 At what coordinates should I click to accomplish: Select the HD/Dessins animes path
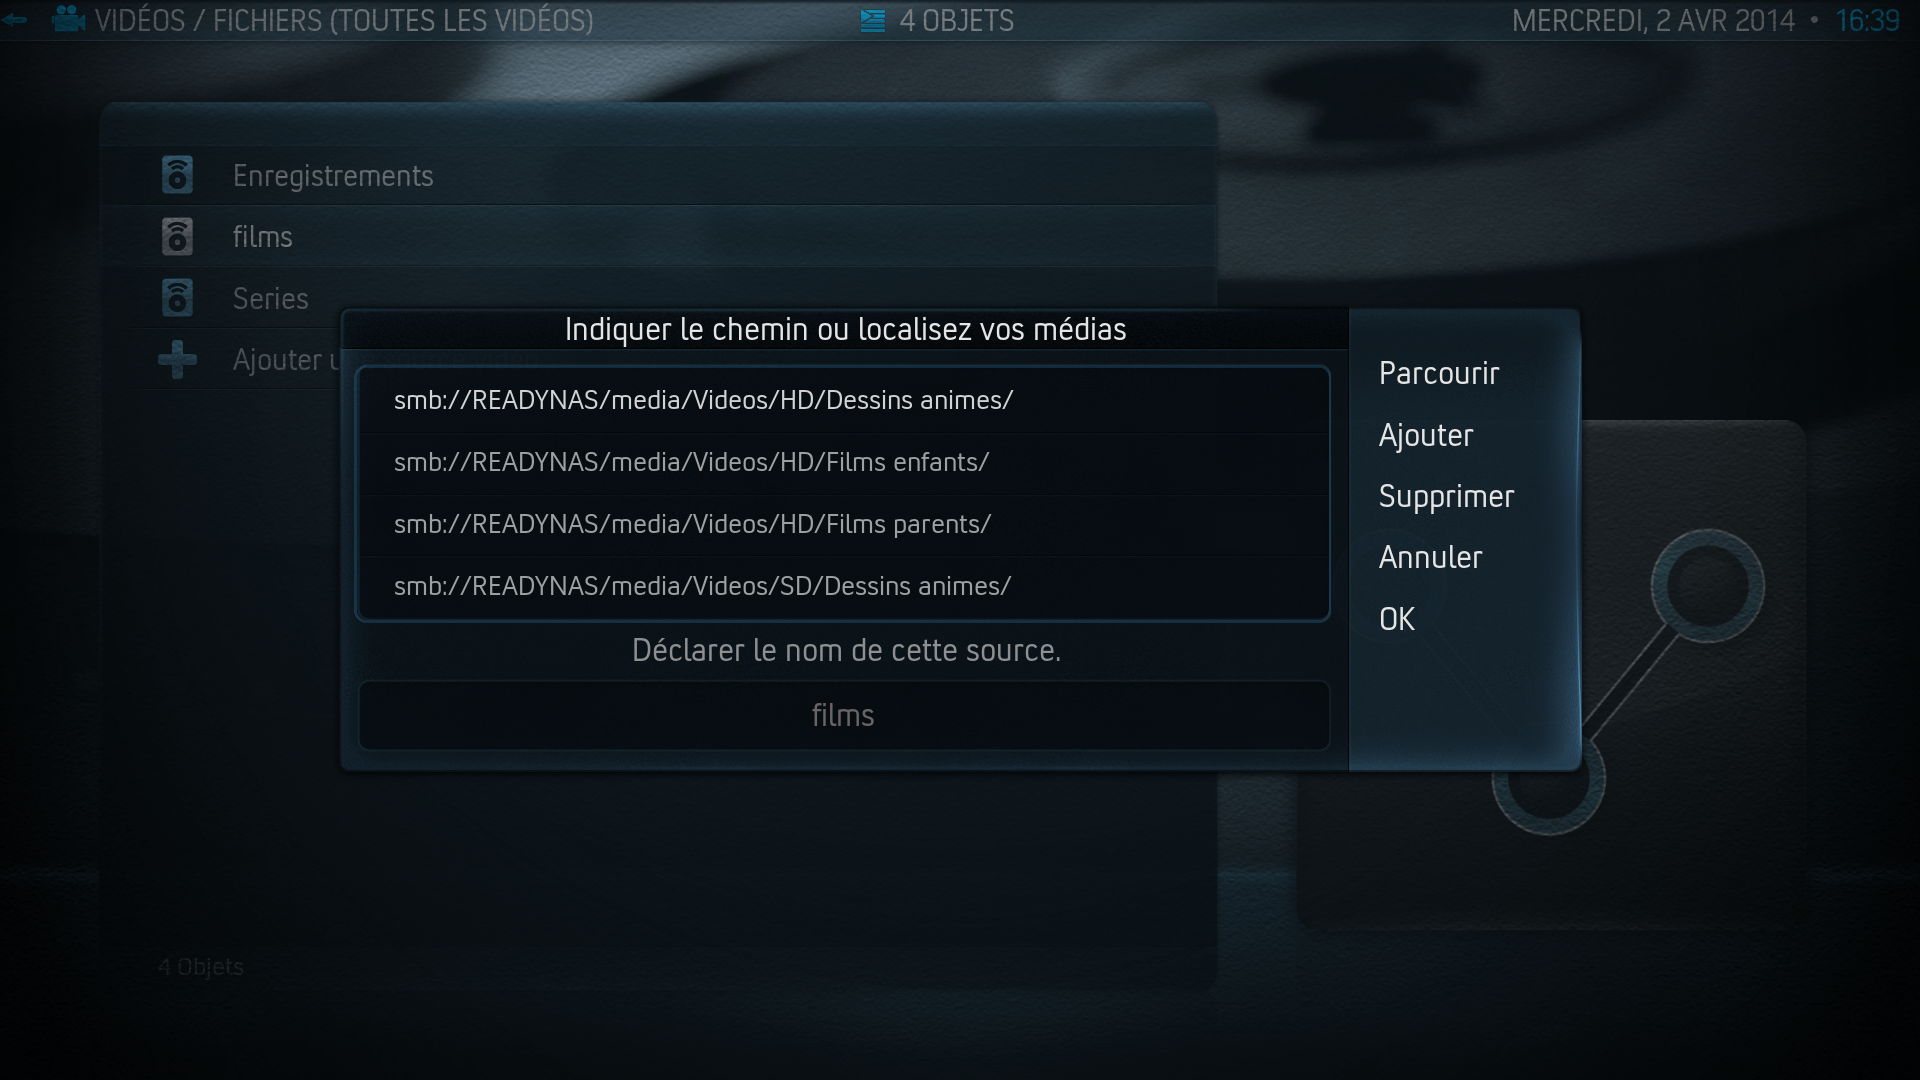tap(843, 400)
